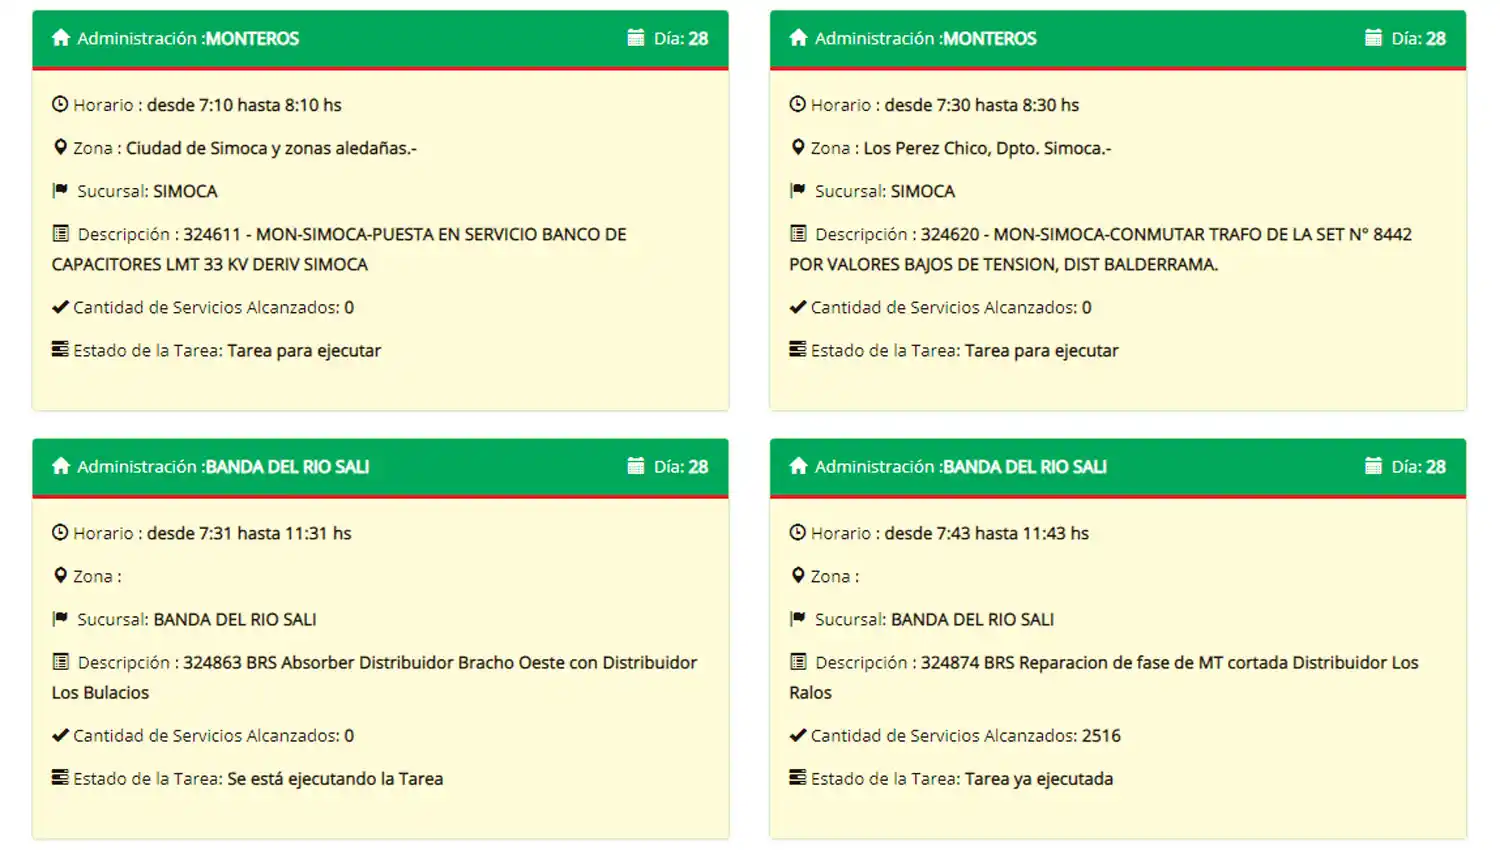Image resolution: width=1500 pixels, height=850 pixels.
Task: Click the checkmark icon beside Servicios Alcanzados 2516
Action: click(x=796, y=734)
